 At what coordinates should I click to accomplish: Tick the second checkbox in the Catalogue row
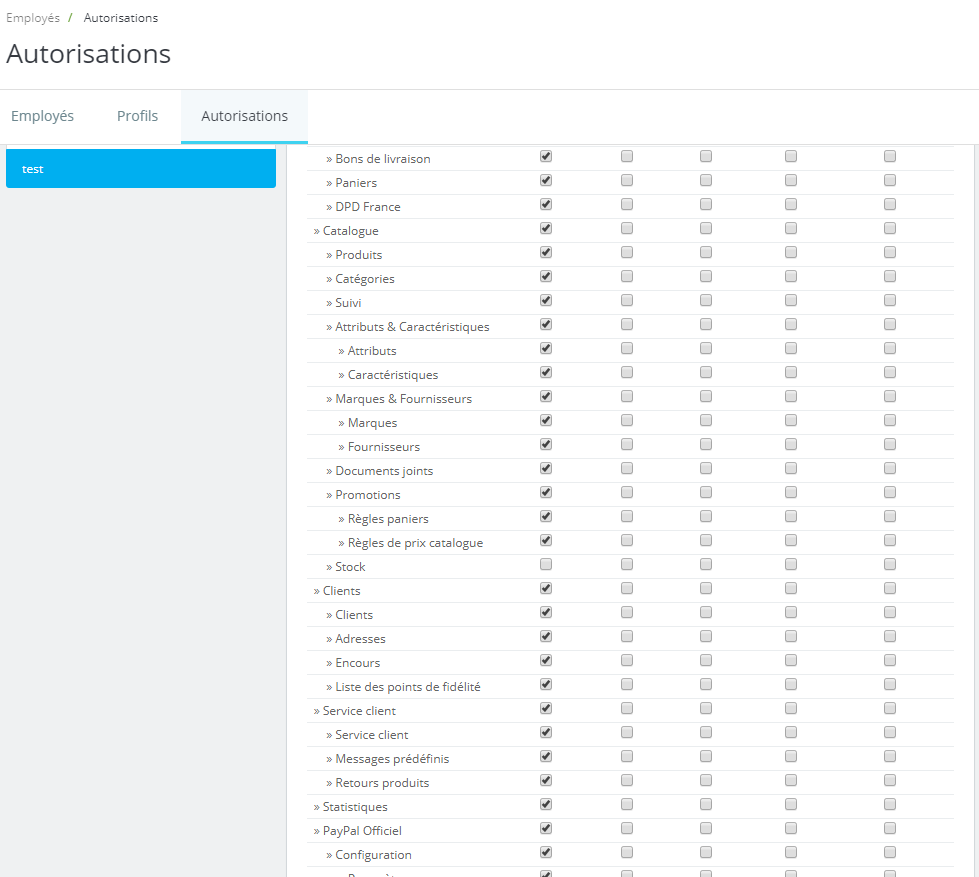[627, 228]
